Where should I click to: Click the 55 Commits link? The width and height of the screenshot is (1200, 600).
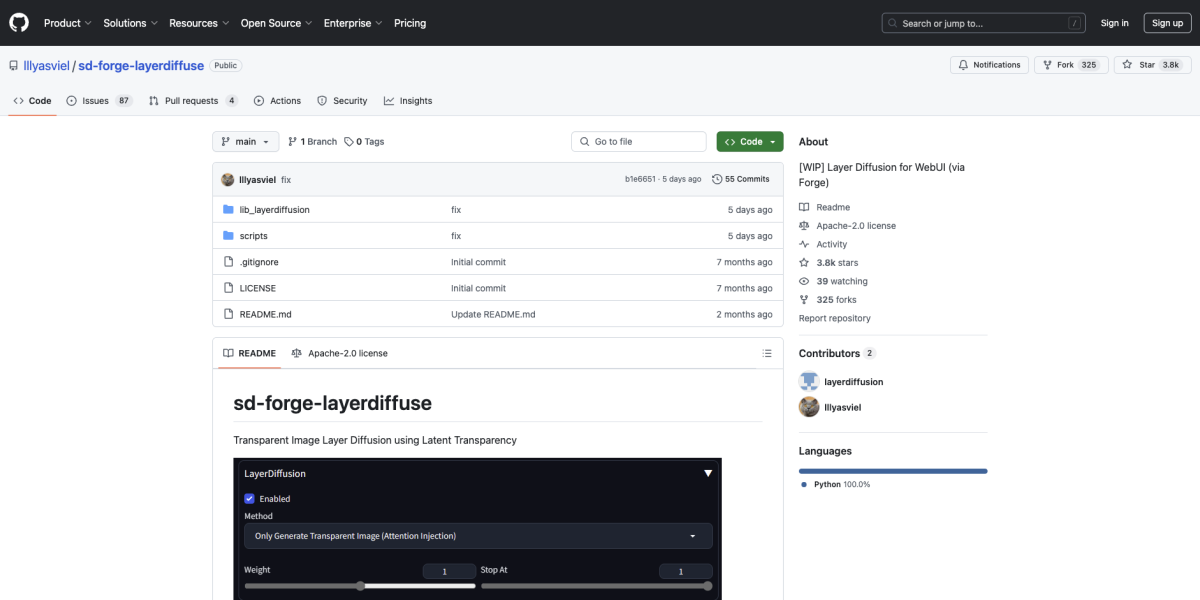pos(741,178)
